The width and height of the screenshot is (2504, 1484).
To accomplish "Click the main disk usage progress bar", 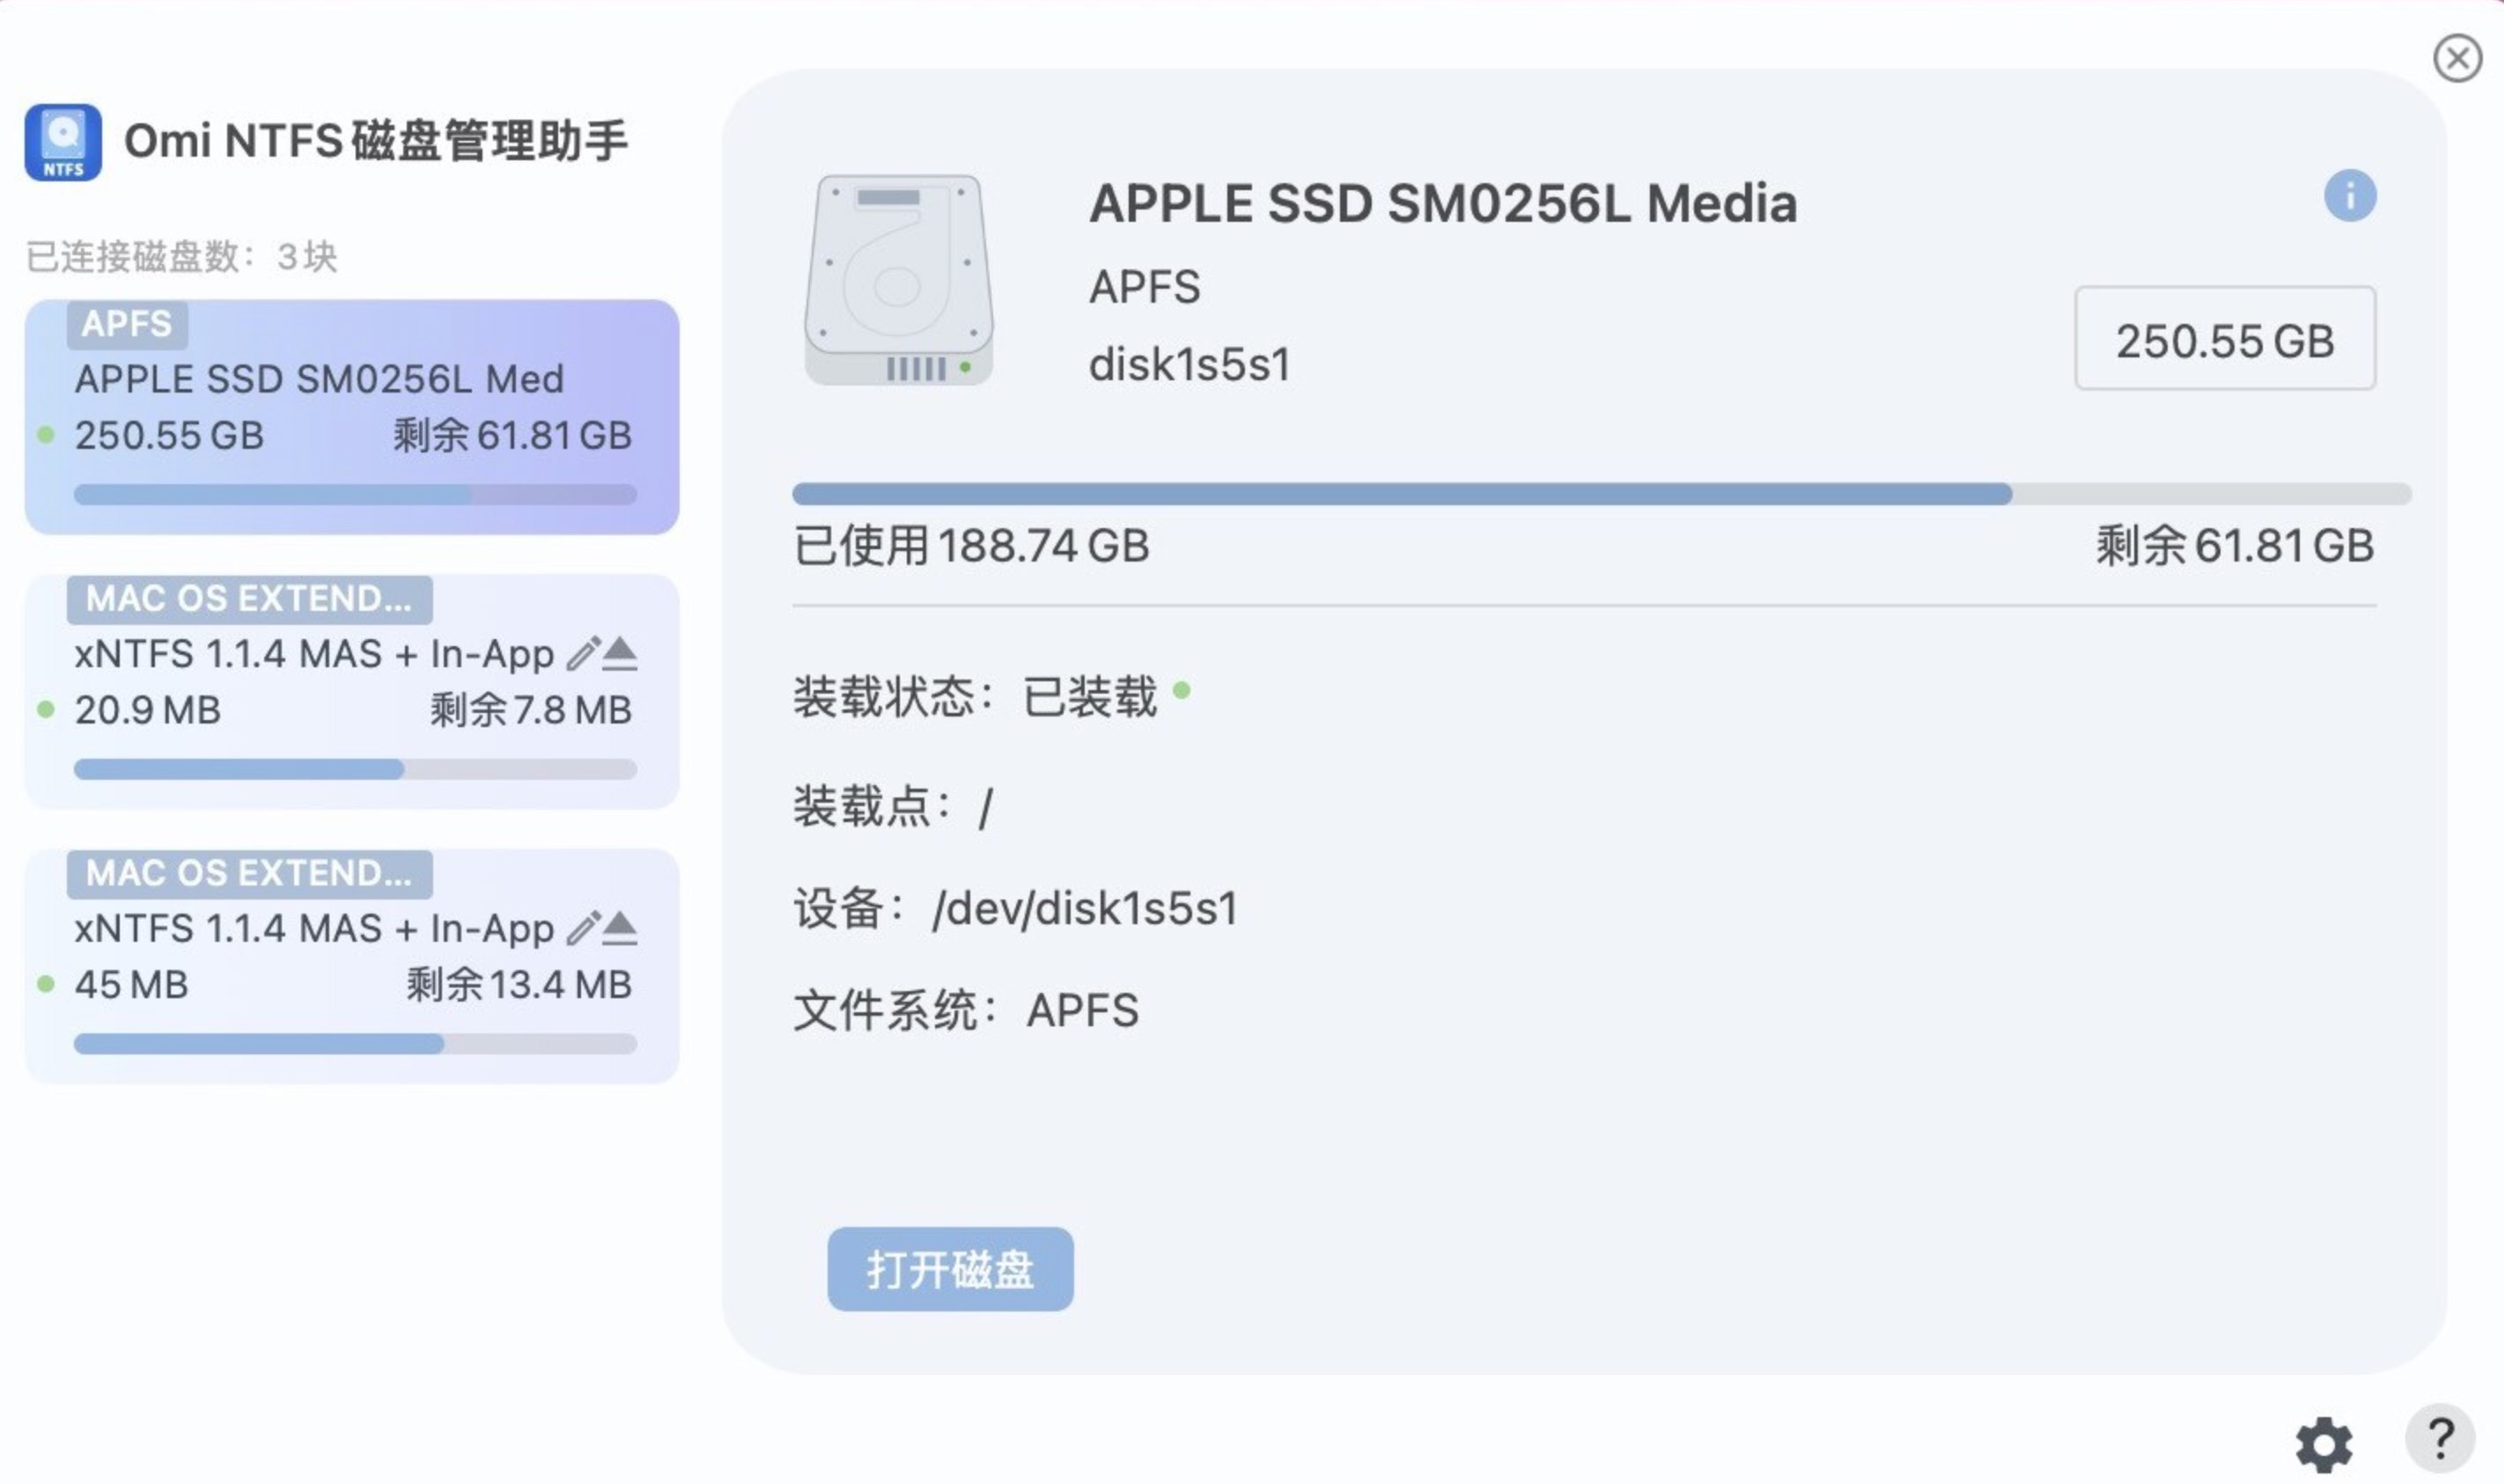I will click(1600, 494).
